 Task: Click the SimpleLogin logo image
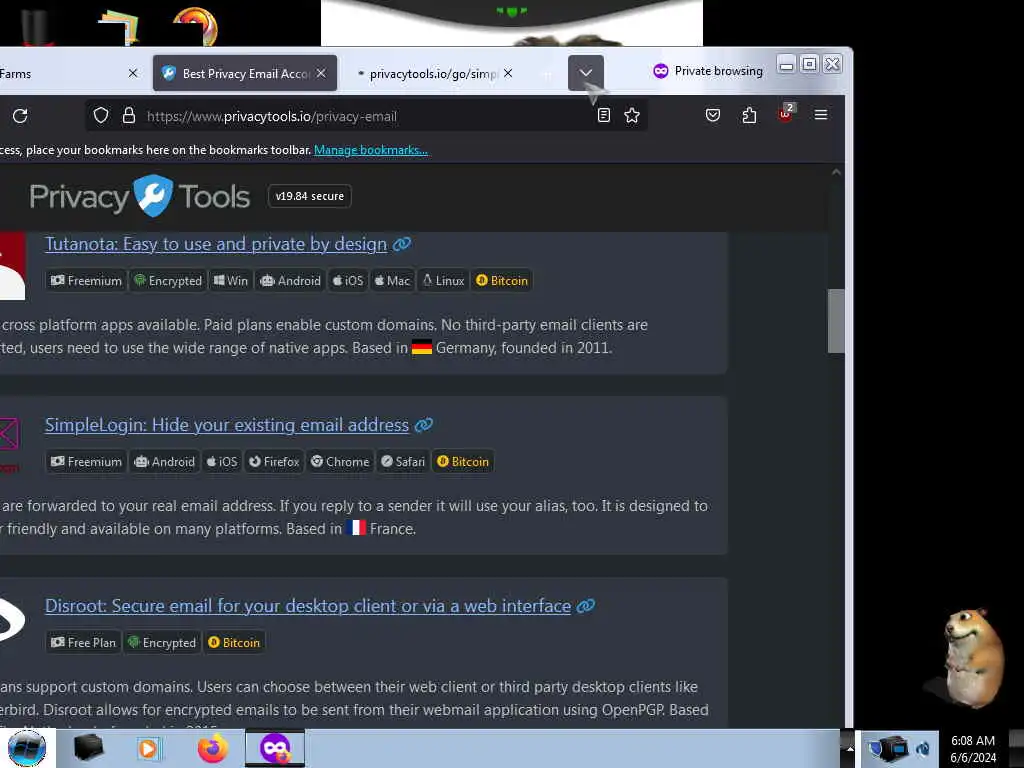(9, 443)
